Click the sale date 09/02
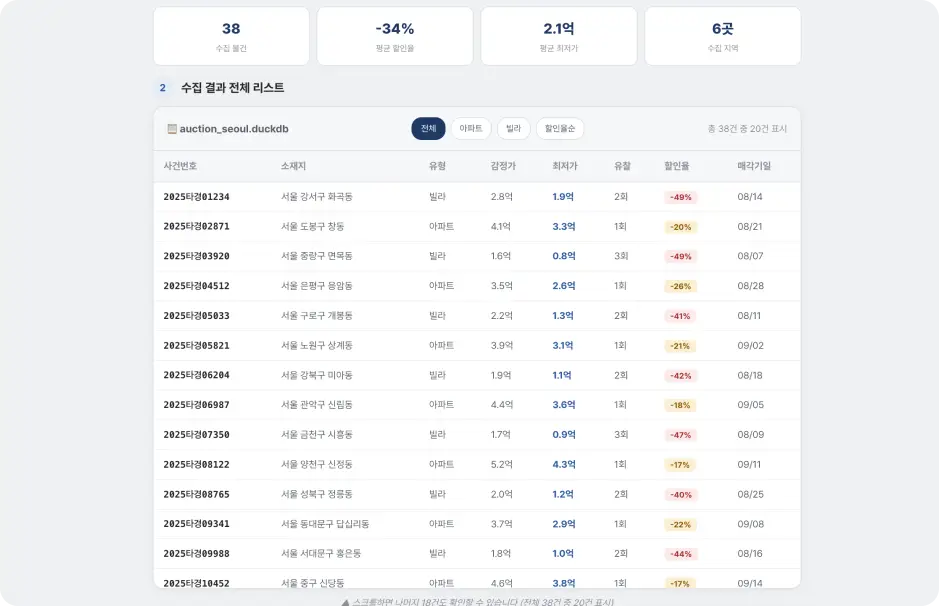 tap(750, 346)
